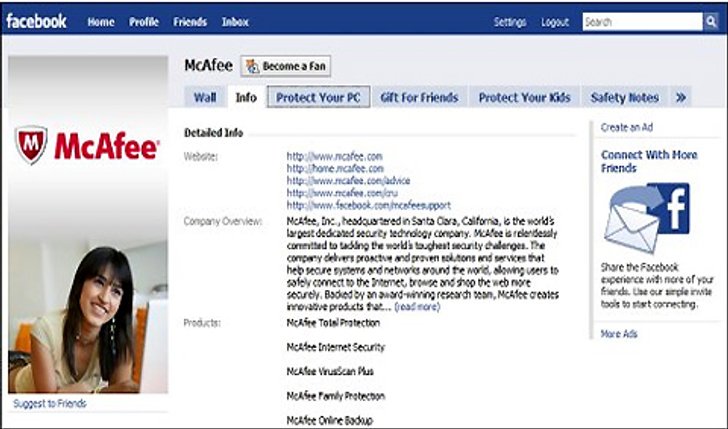Viewport: 728px width, 429px height.
Task: Click the search magnifier icon
Action: 711,21
